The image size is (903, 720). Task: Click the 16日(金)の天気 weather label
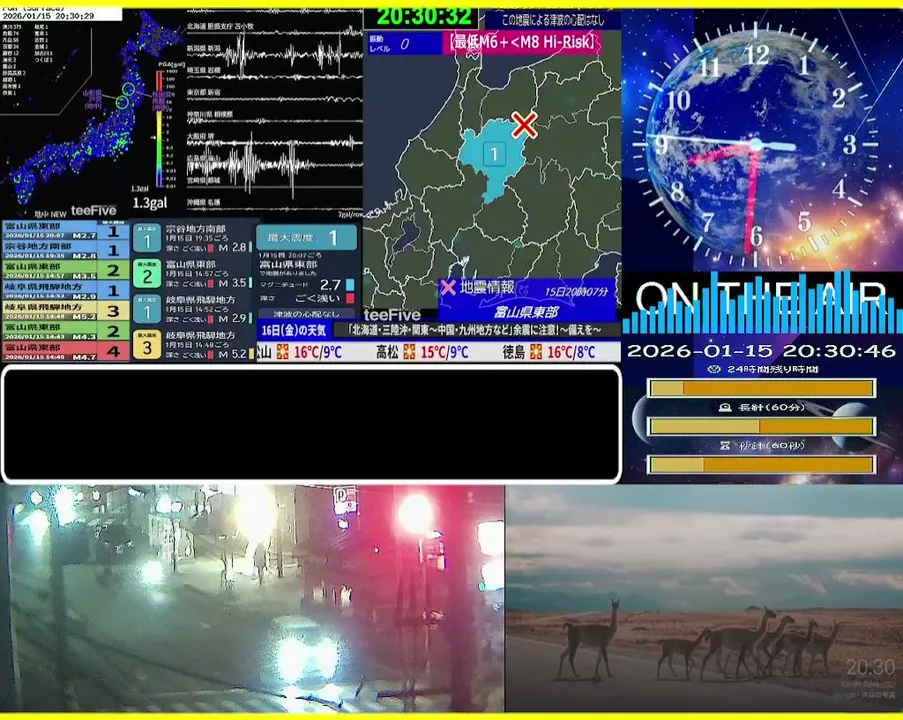(x=294, y=330)
